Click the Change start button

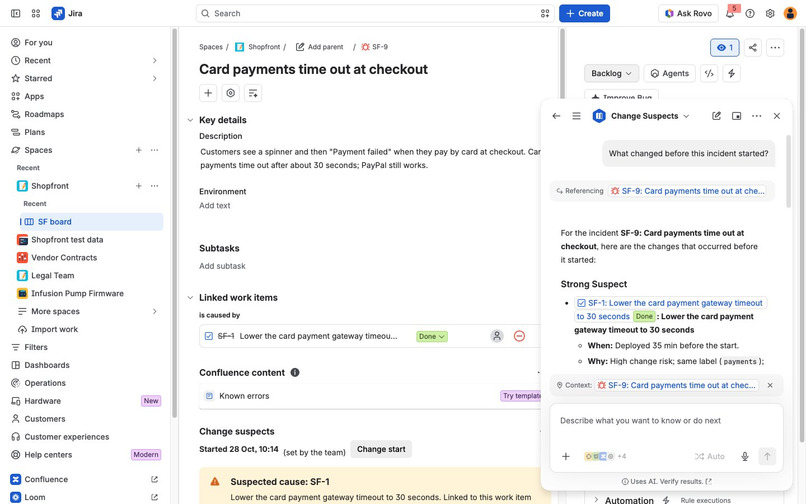(x=381, y=449)
